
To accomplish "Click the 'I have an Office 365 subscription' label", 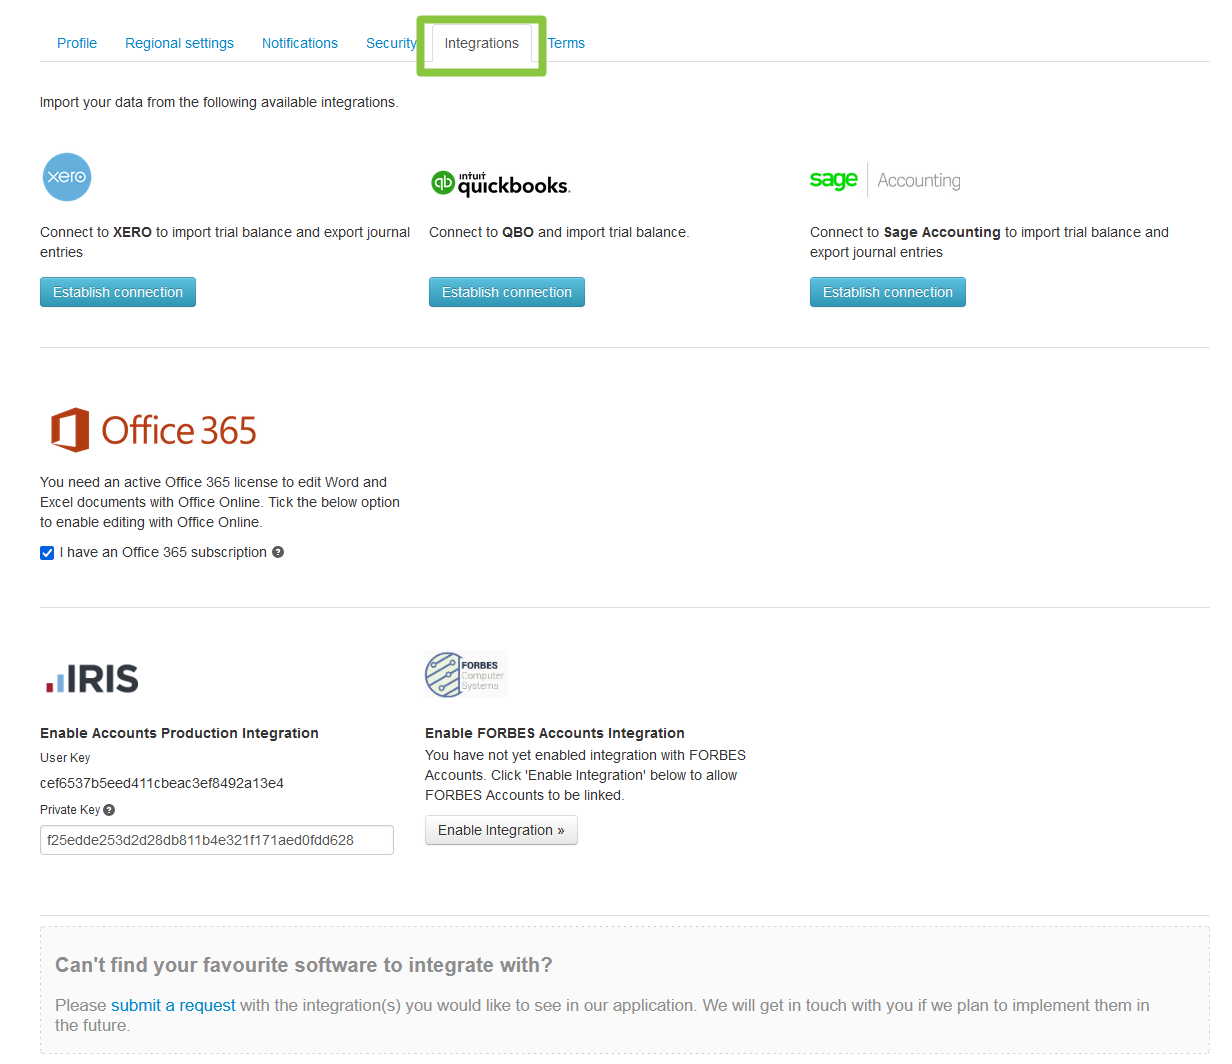I will click(163, 552).
